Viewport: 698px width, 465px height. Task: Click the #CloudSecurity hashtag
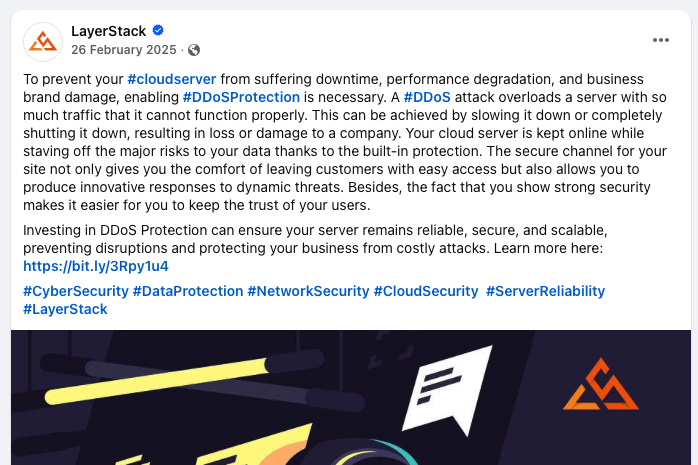[x=426, y=291]
